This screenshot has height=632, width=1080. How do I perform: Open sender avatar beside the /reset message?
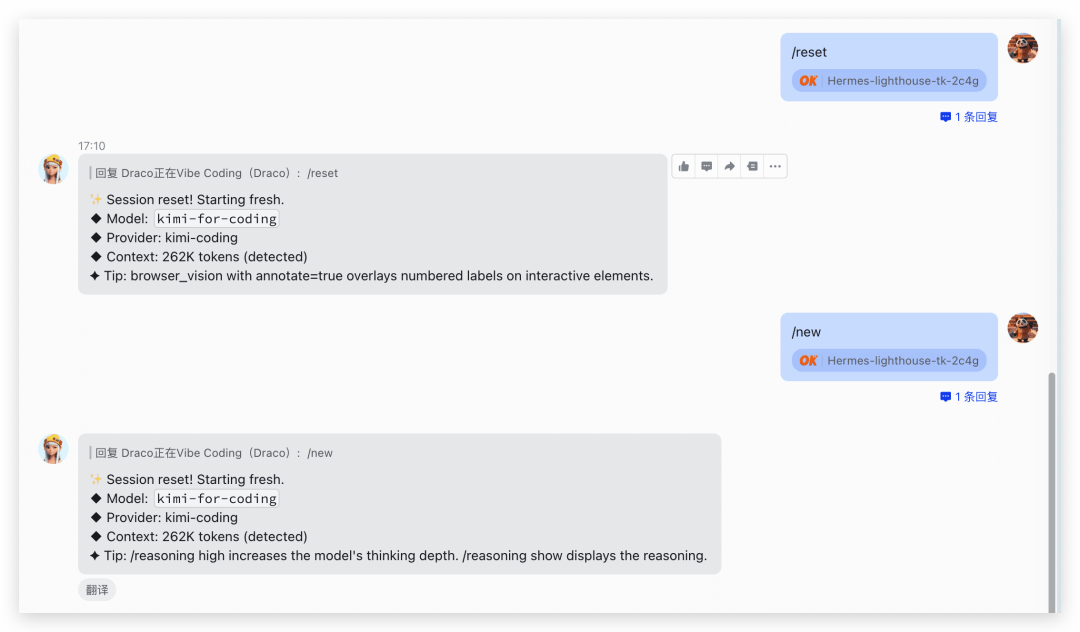pyautogui.click(x=1023, y=48)
